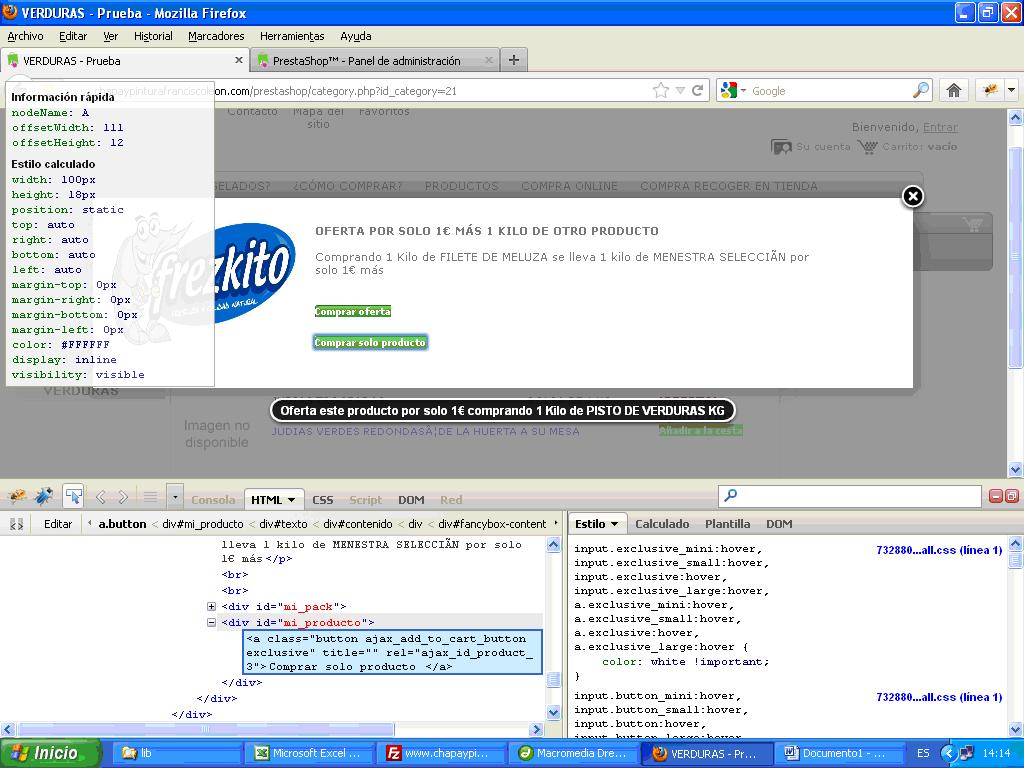Click the Firebug search box
Image resolution: width=1024 pixels, height=768 pixels.
click(850, 496)
